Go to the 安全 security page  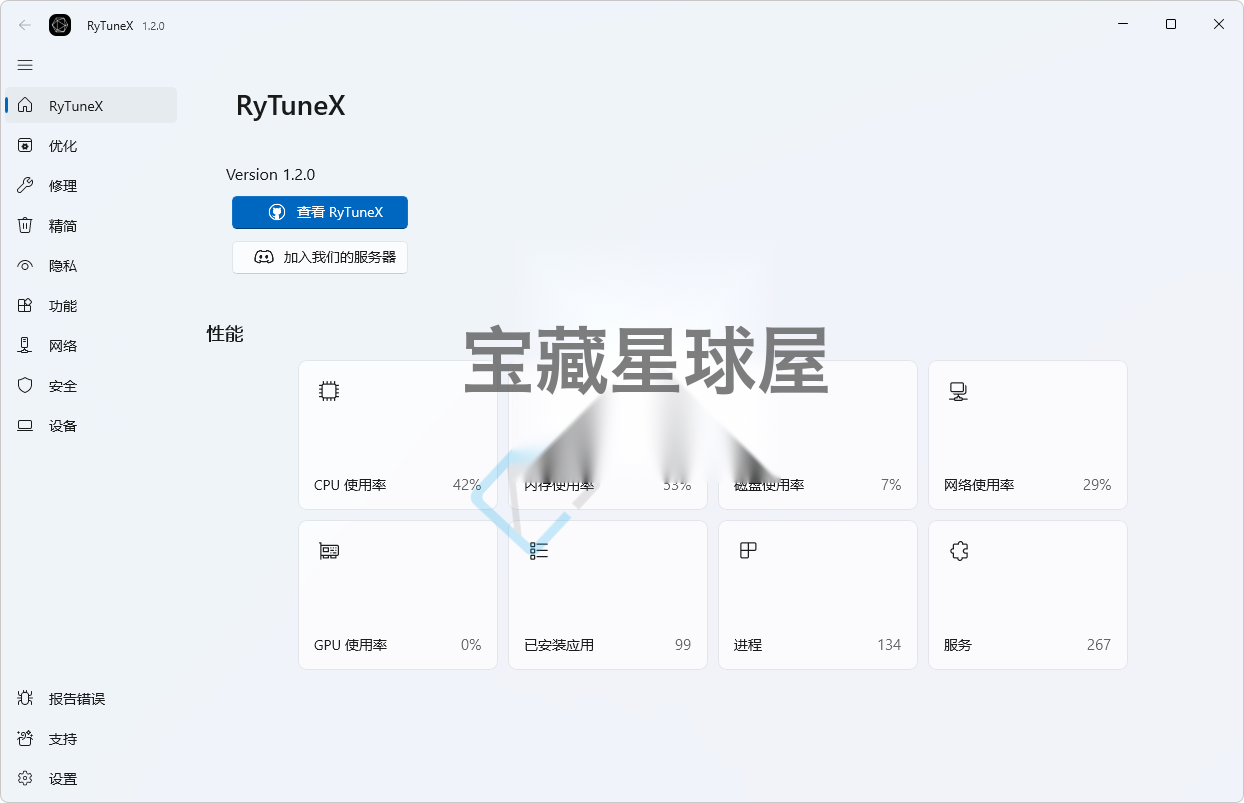[x=91, y=385]
